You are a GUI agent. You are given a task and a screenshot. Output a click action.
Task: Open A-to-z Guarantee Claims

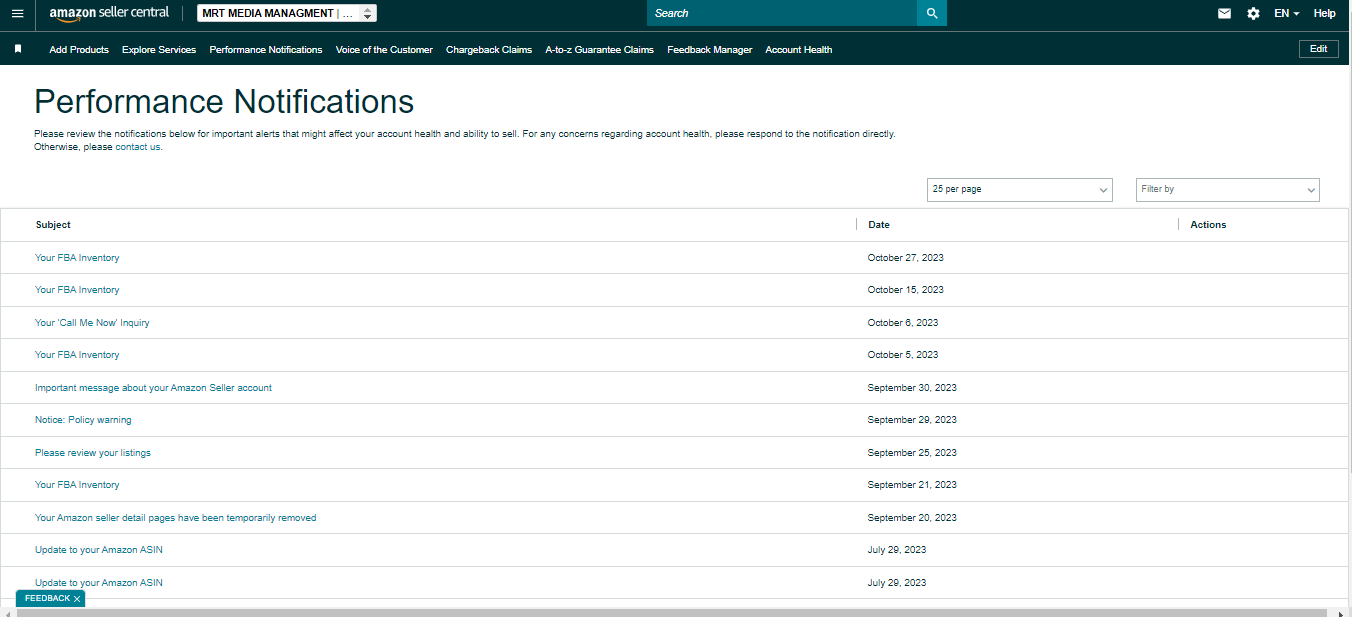599,49
